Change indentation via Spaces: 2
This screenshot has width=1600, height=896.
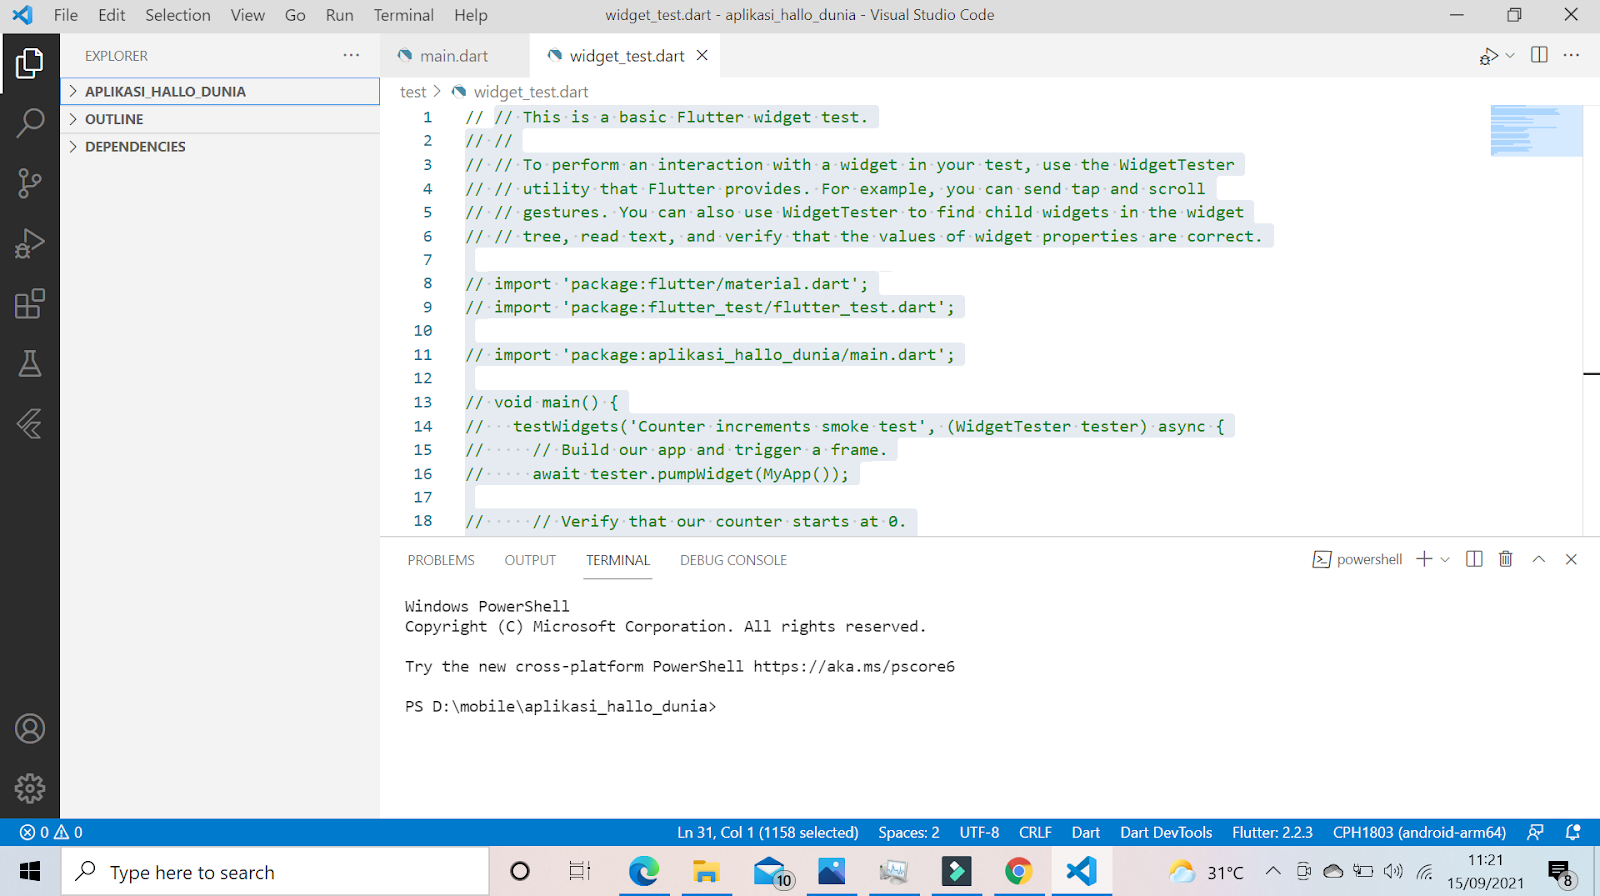pos(909,832)
